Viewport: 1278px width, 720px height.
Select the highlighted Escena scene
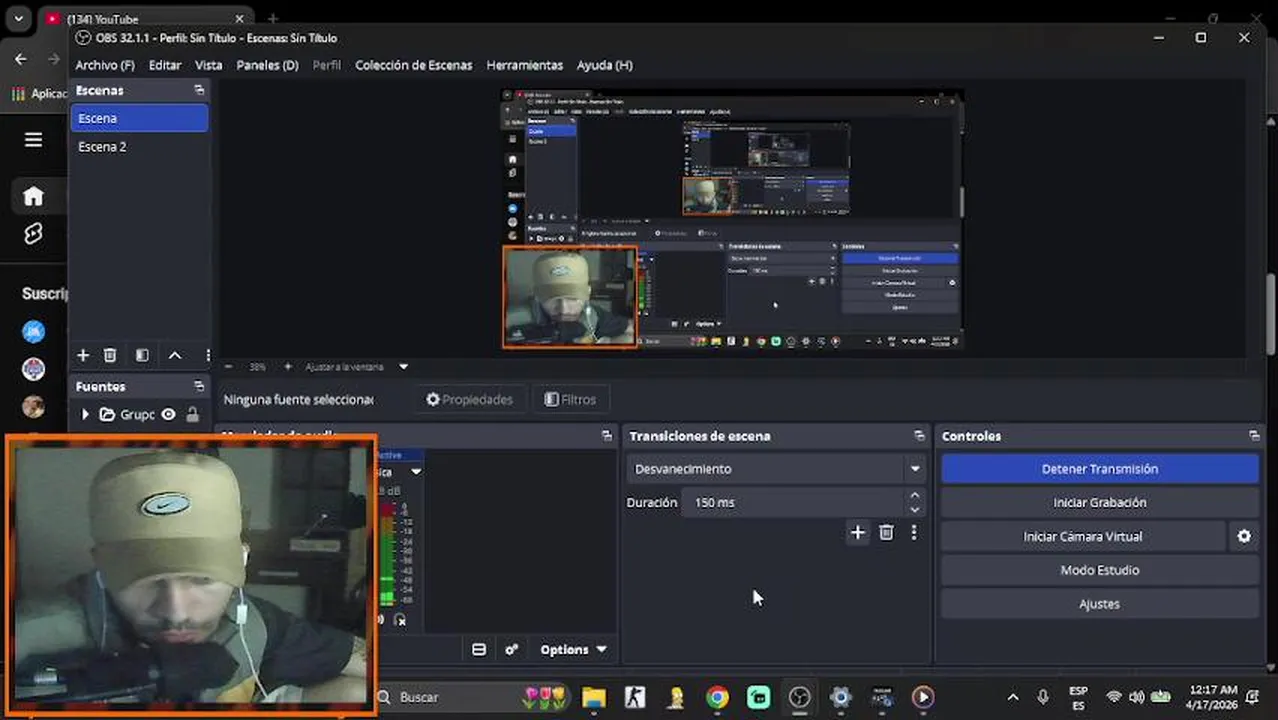pyautogui.click(x=139, y=118)
